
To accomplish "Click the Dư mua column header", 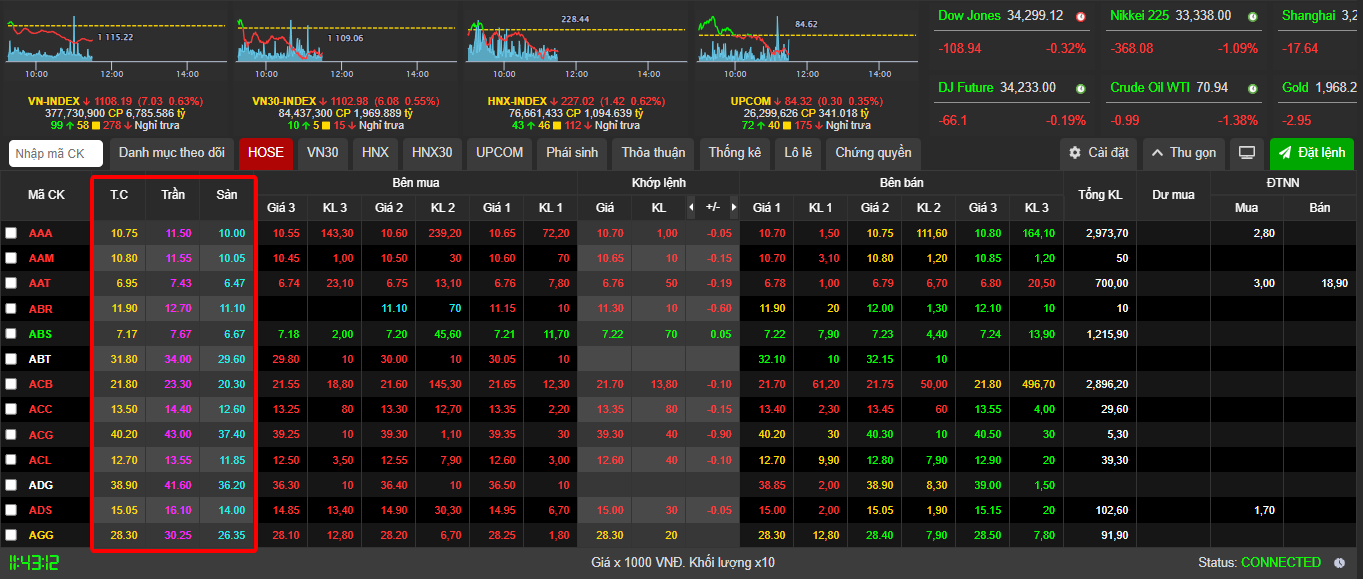I will tap(1173, 195).
